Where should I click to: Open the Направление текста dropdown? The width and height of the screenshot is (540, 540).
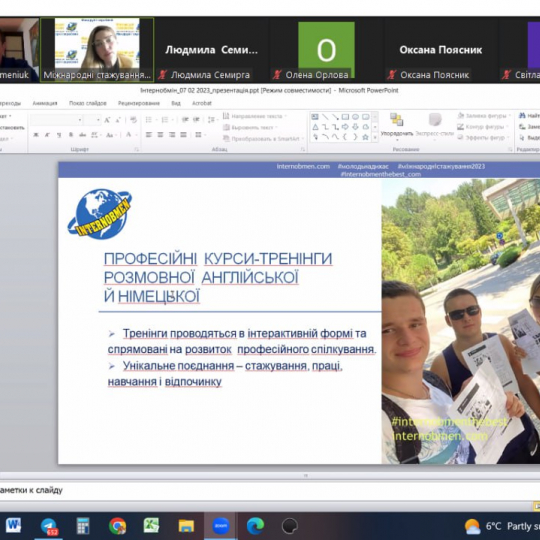(x=255, y=116)
